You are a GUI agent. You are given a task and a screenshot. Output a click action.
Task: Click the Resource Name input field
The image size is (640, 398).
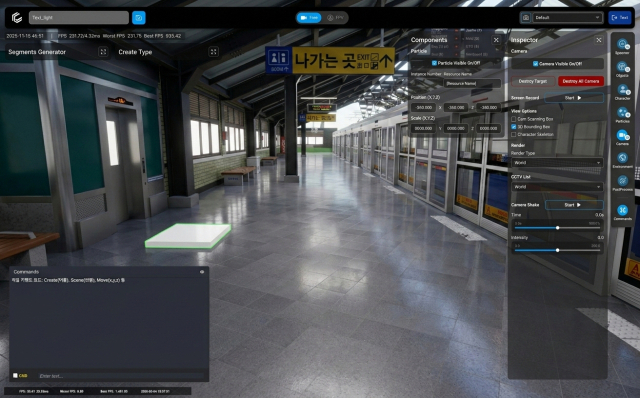pos(472,83)
